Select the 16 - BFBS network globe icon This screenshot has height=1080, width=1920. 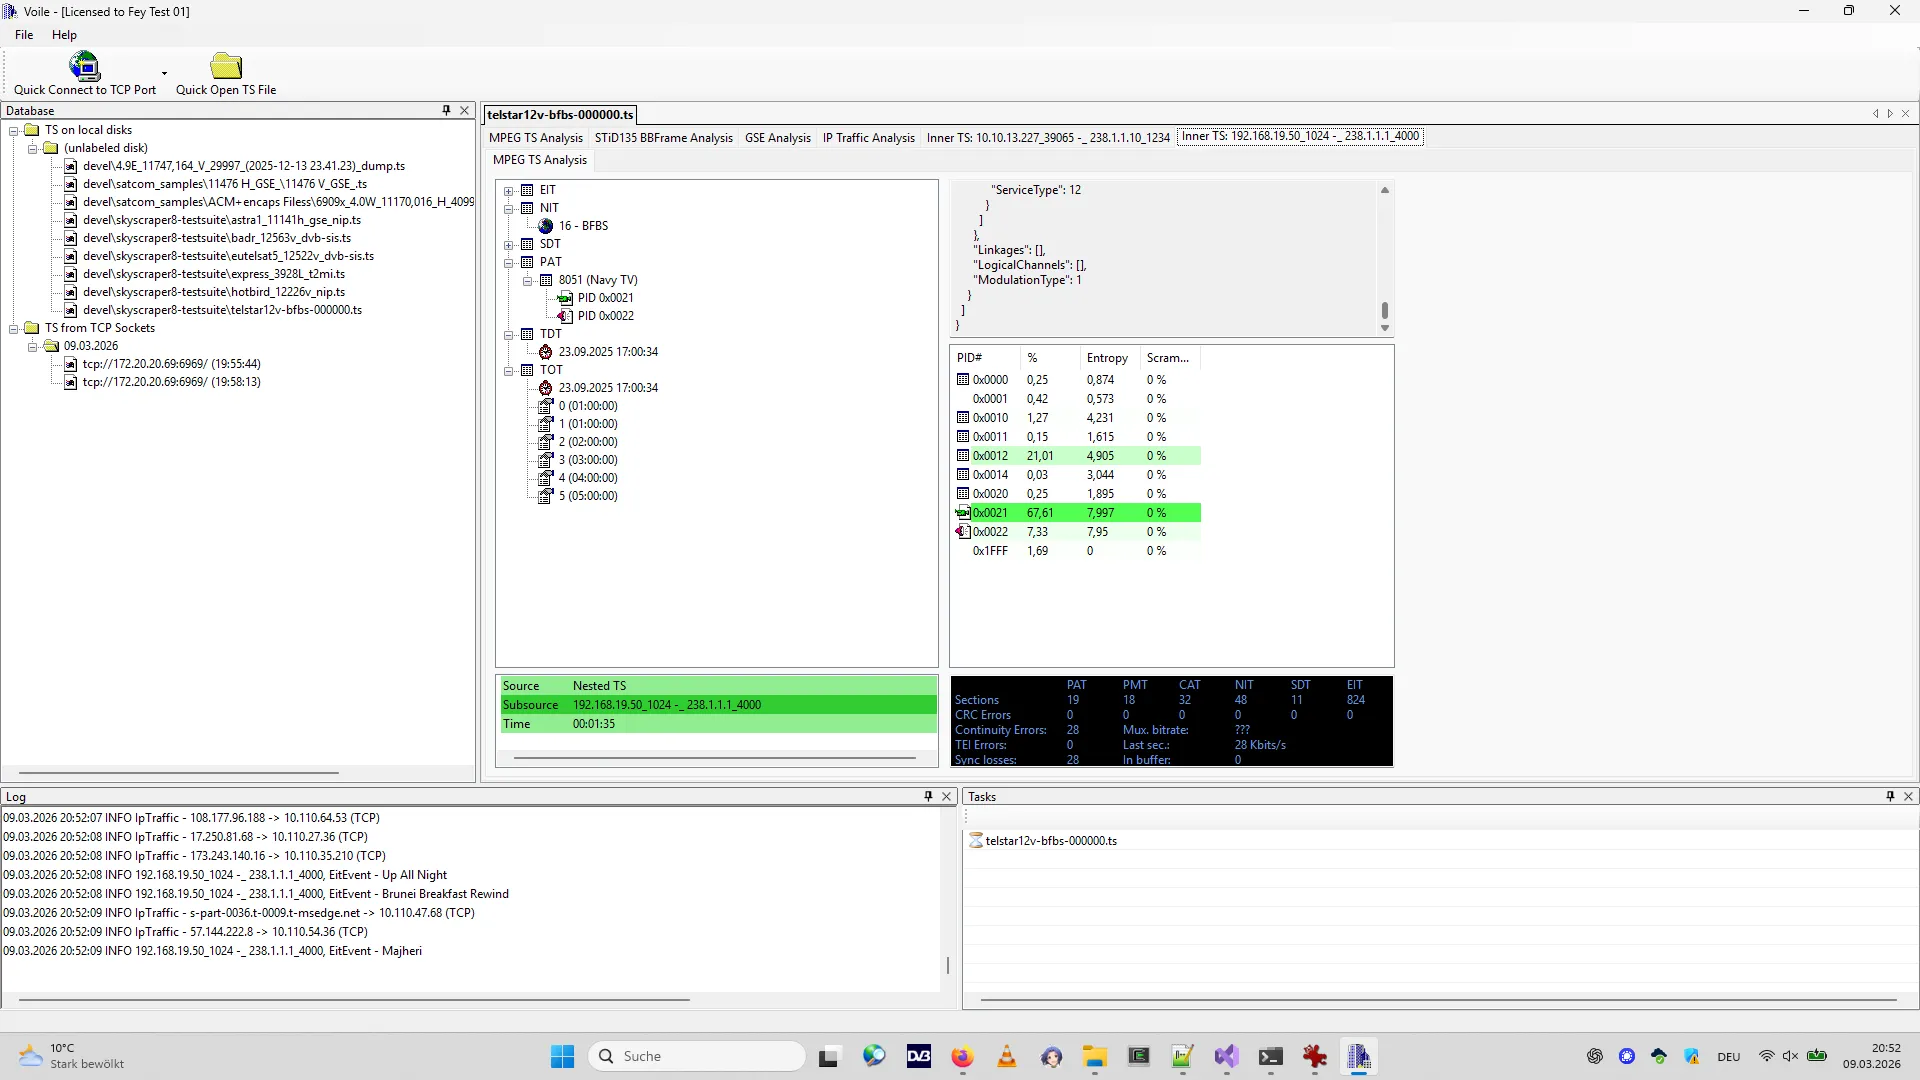pyautogui.click(x=546, y=226)
